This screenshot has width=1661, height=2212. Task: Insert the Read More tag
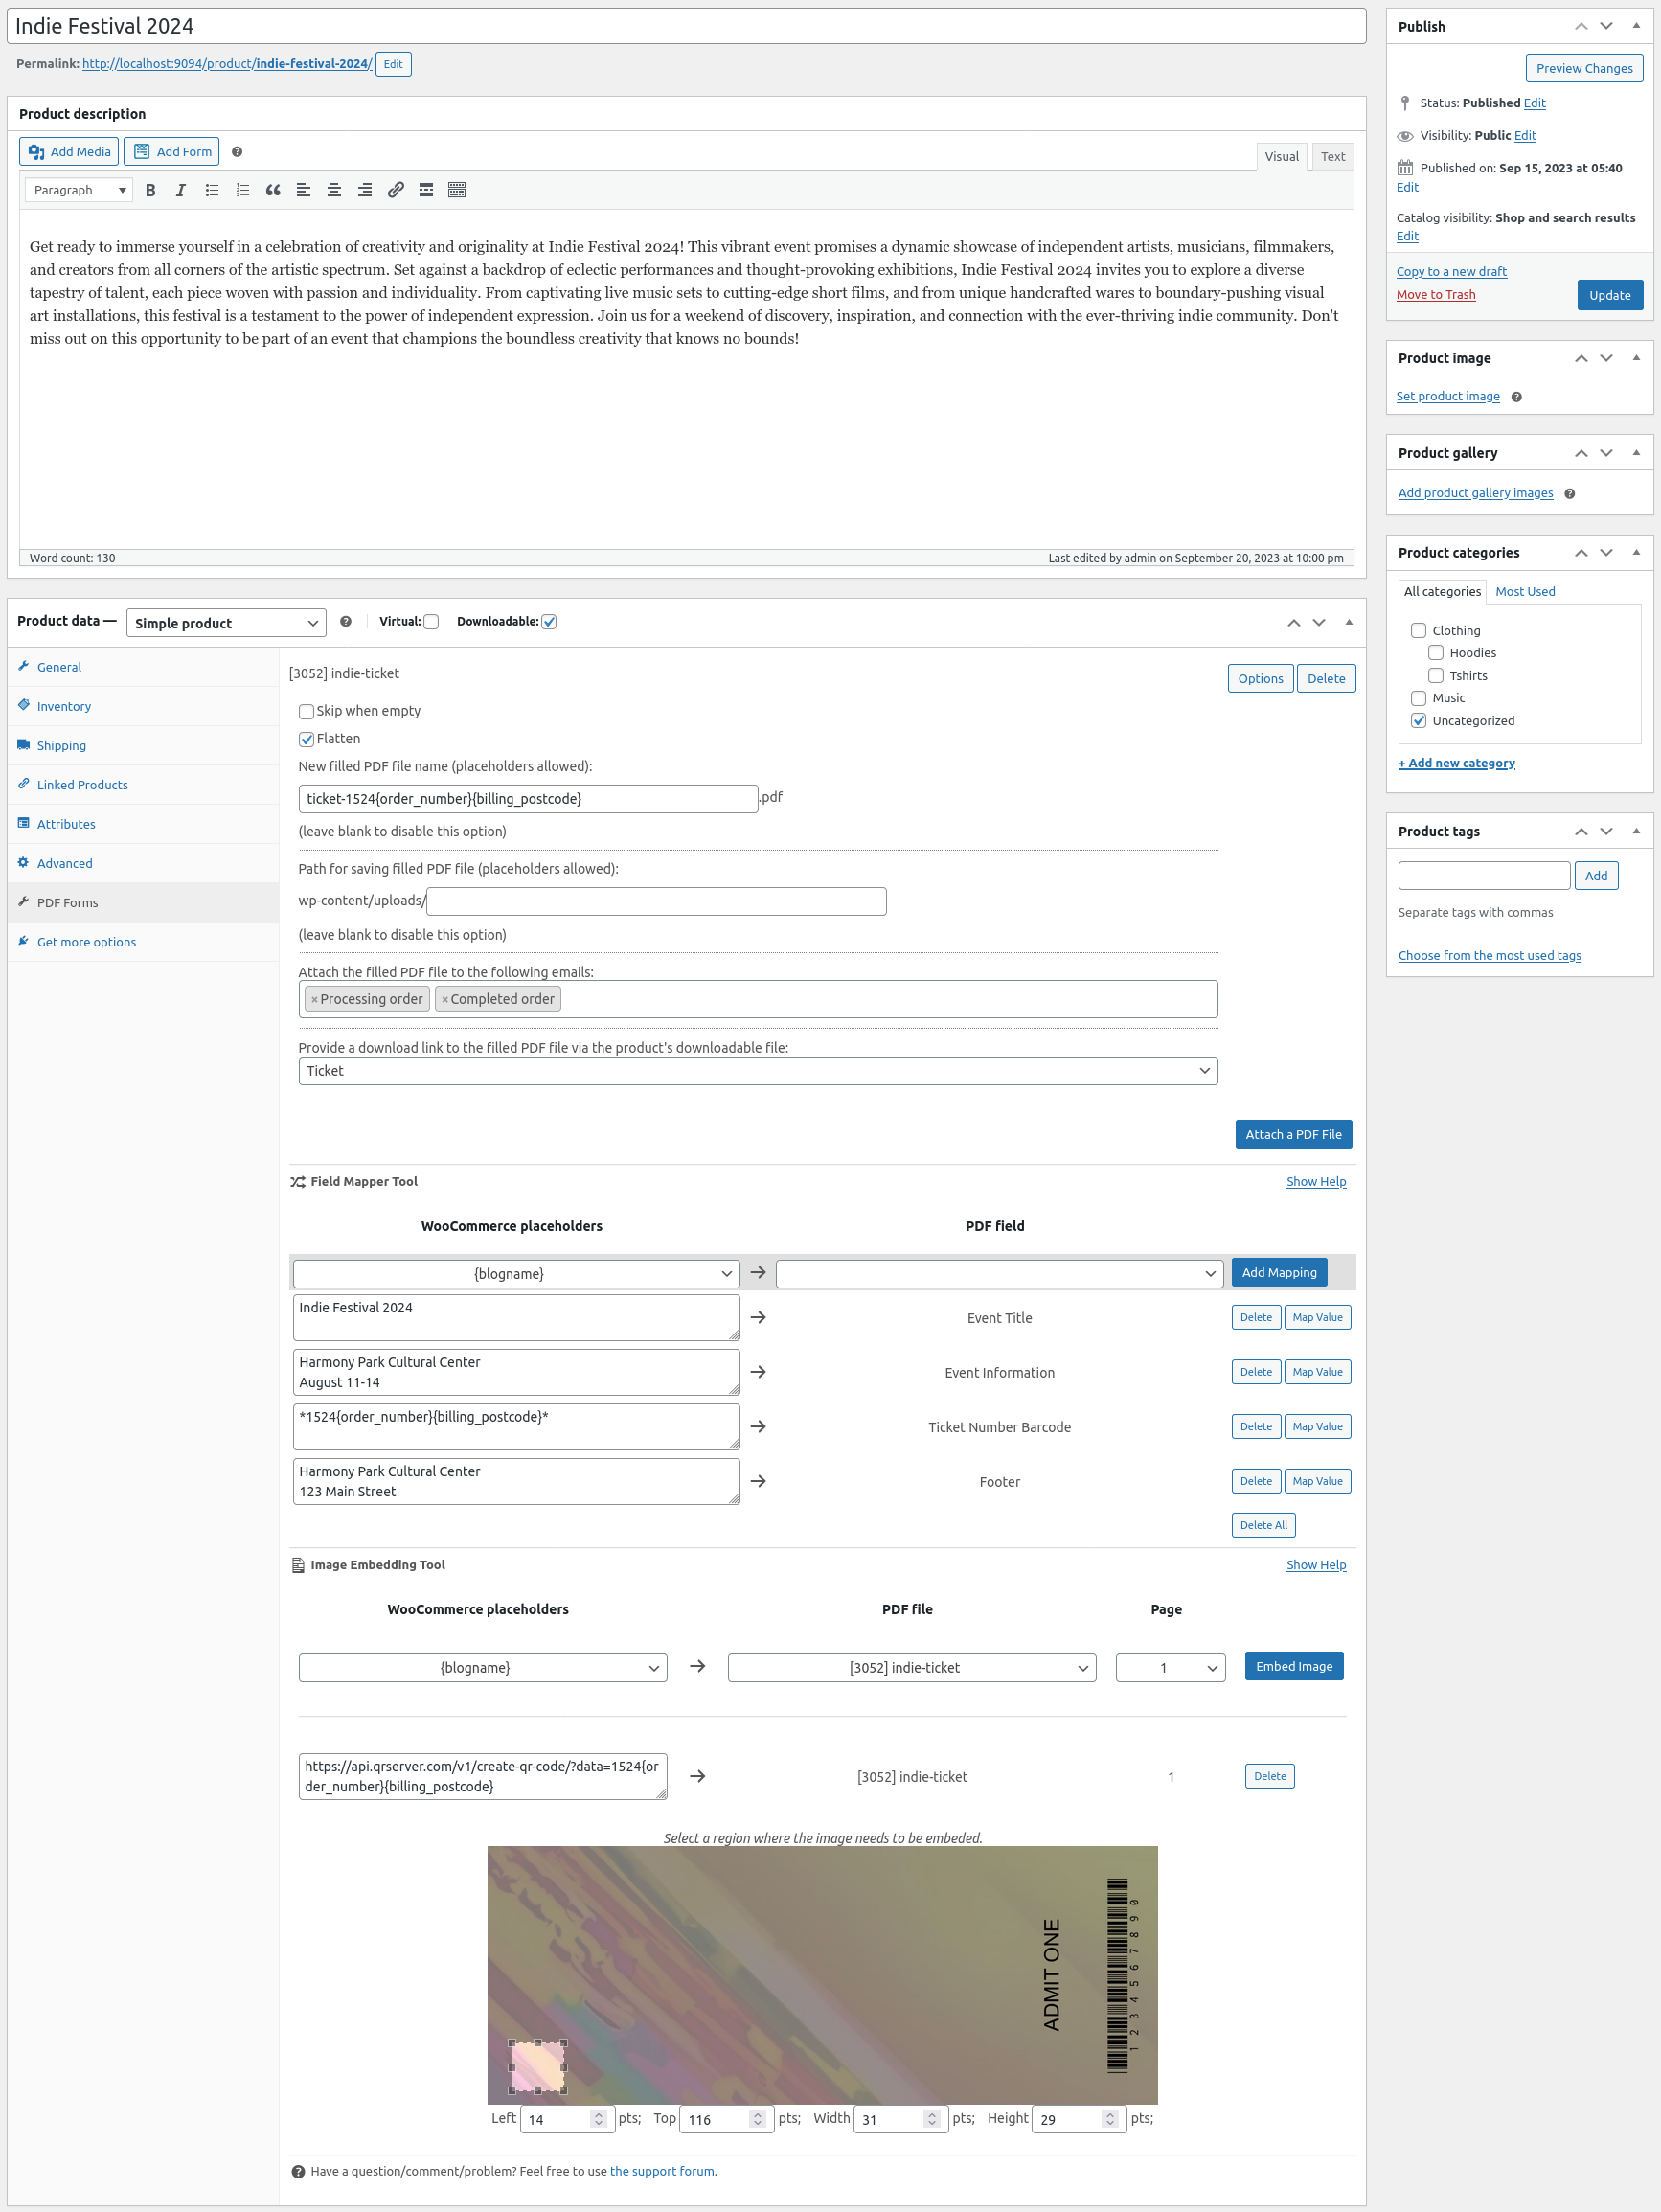tap(426, 190)
